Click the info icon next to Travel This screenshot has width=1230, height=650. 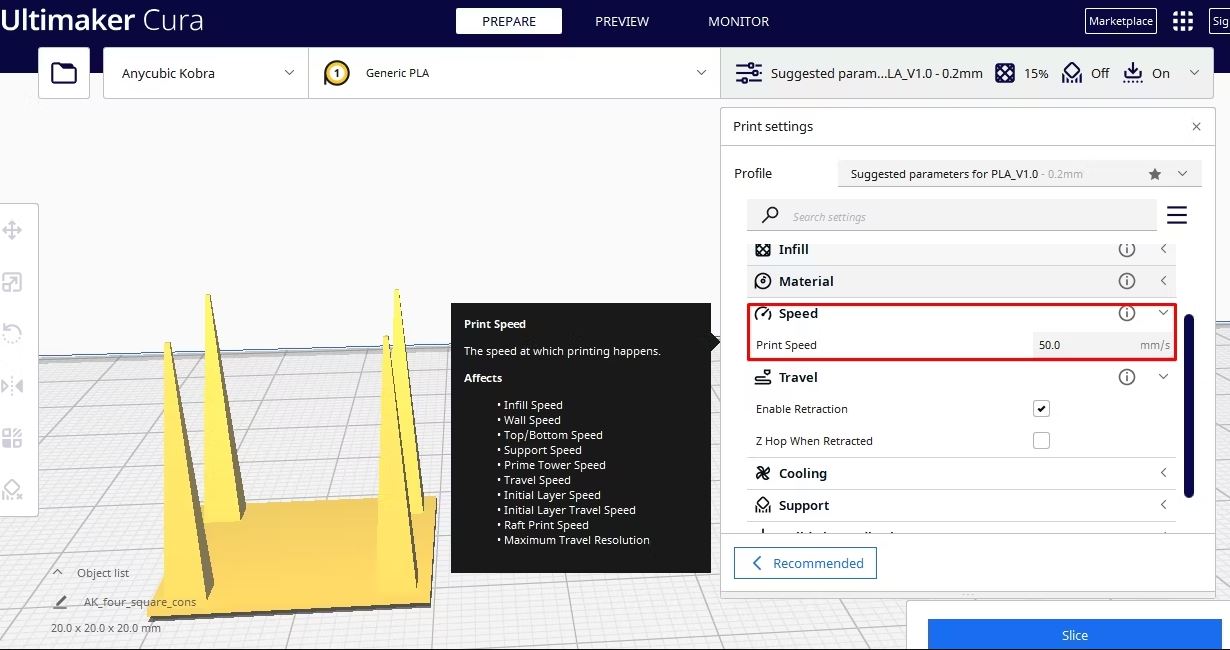(1127, 377)
